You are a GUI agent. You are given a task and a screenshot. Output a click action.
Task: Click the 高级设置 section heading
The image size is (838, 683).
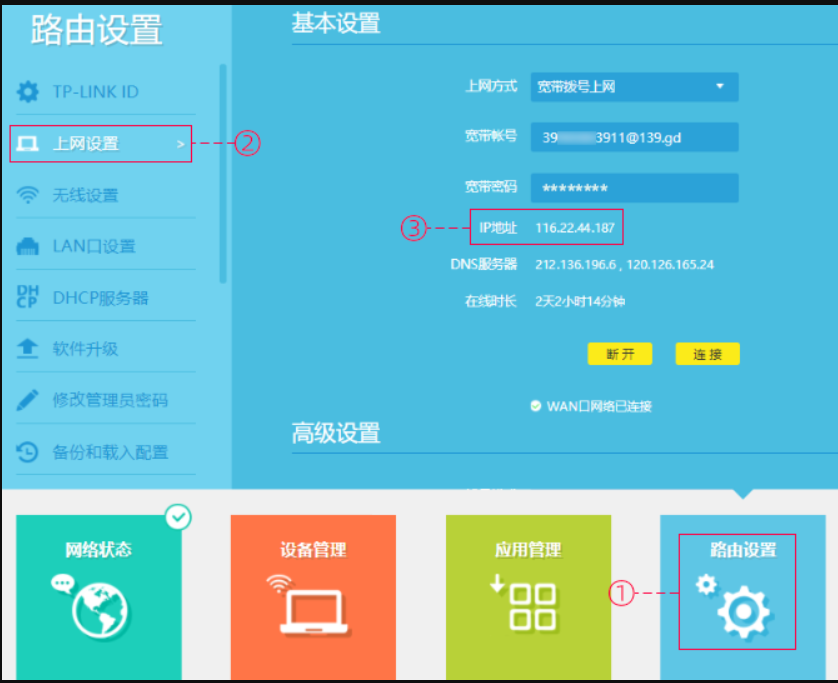[x=336, y=433]
